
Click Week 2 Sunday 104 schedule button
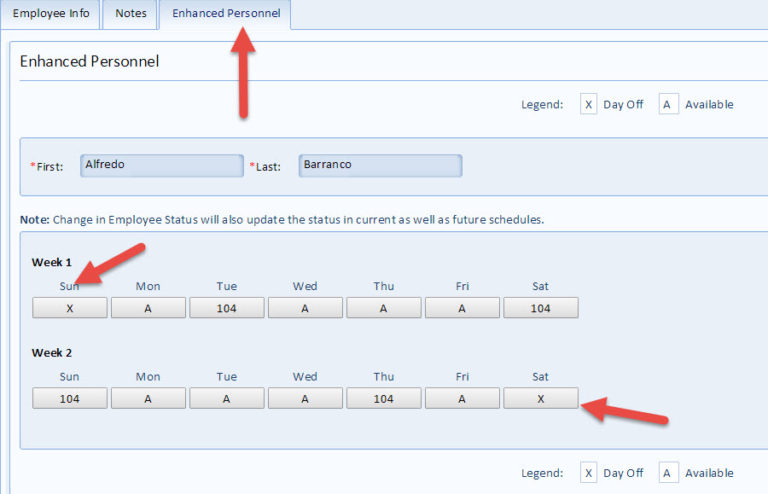69,399
